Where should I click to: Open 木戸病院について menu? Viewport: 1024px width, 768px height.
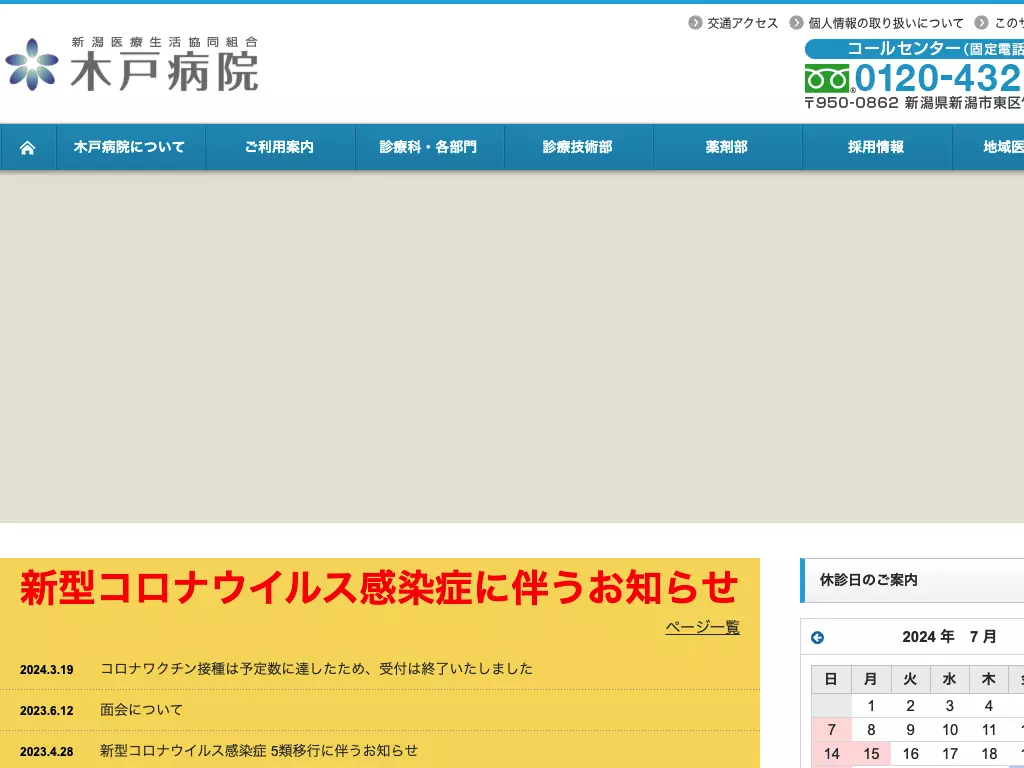coord(131,147)
